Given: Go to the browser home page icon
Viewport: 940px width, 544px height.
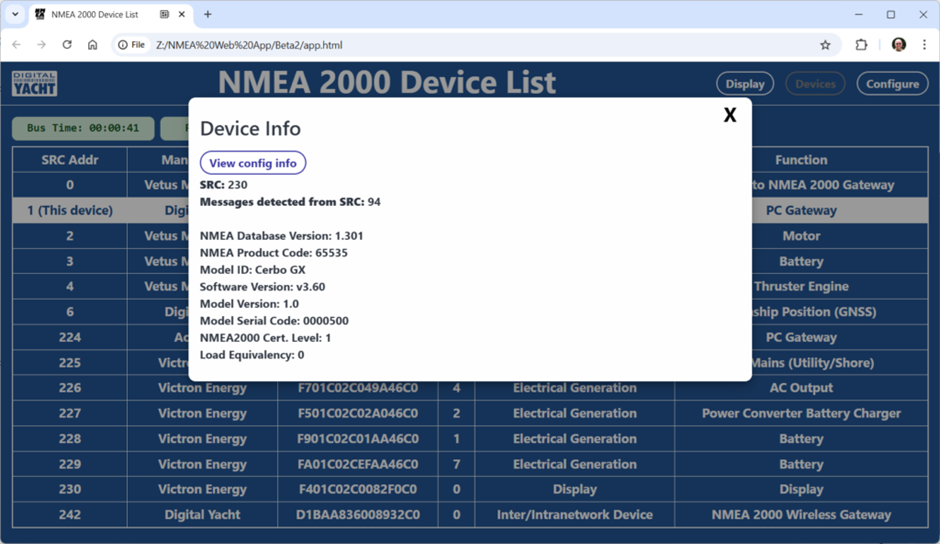Looking at the screenshot, I should [92, 45].
